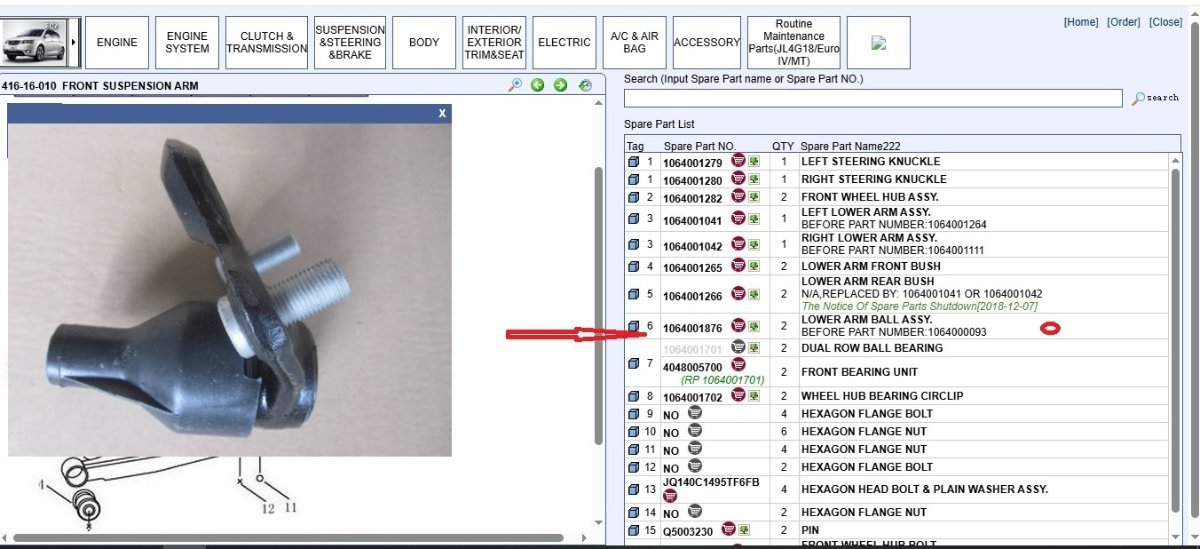Expand the vehicle model selector arrow
Image resolution: width=1200 pixels, height=549 pixels.
pyautogui.click(x=74, y=42)
